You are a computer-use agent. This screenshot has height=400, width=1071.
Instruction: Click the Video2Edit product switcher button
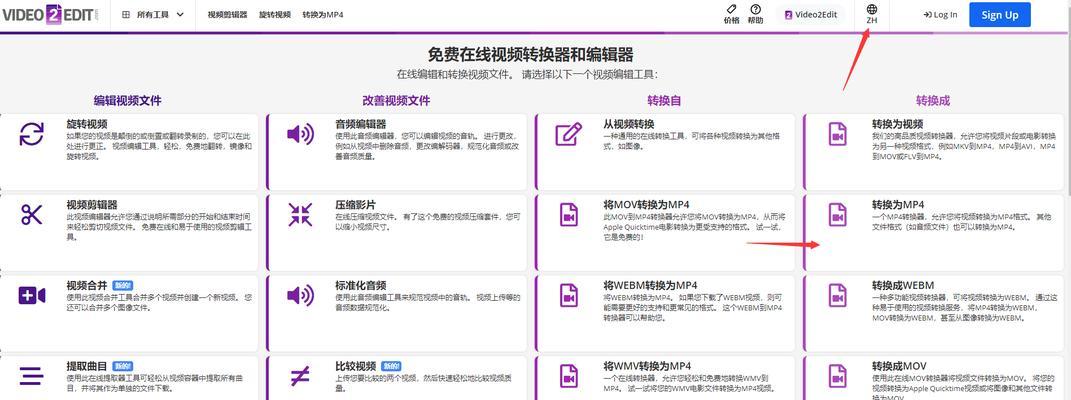(x=811, y=15)
